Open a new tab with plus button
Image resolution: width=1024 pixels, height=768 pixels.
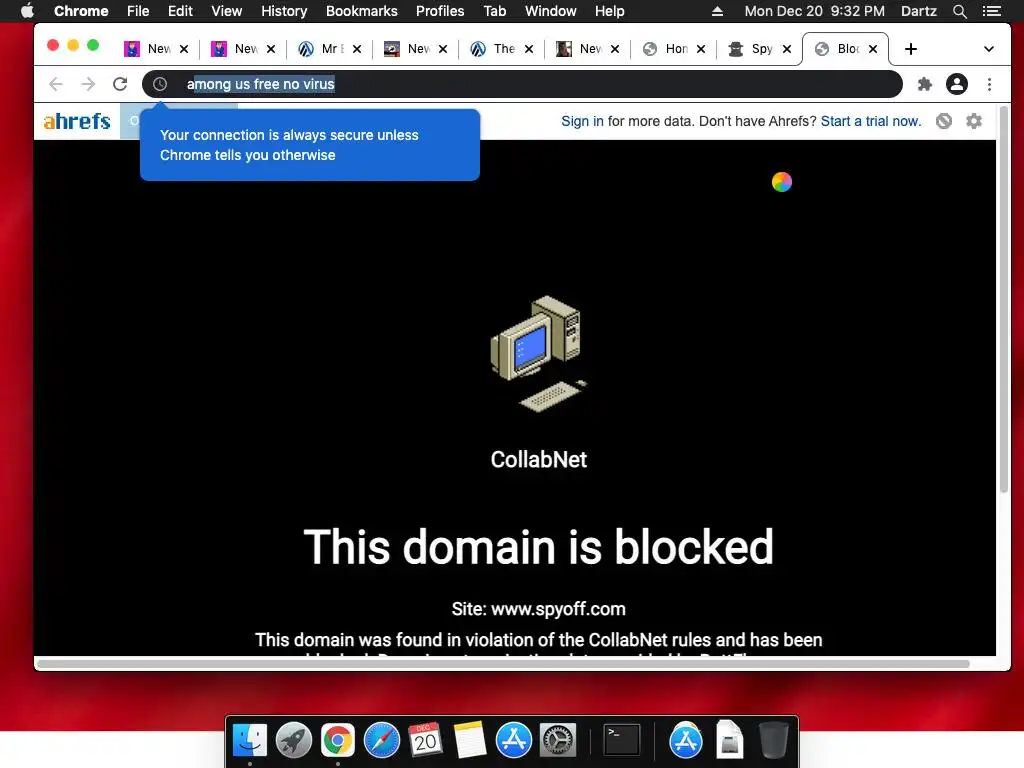(x=910, y=49)
